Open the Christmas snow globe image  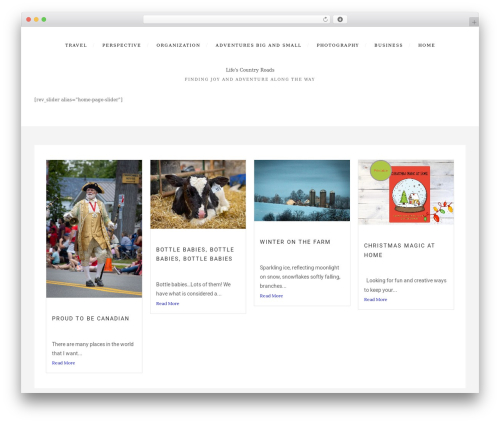[406, 192]
